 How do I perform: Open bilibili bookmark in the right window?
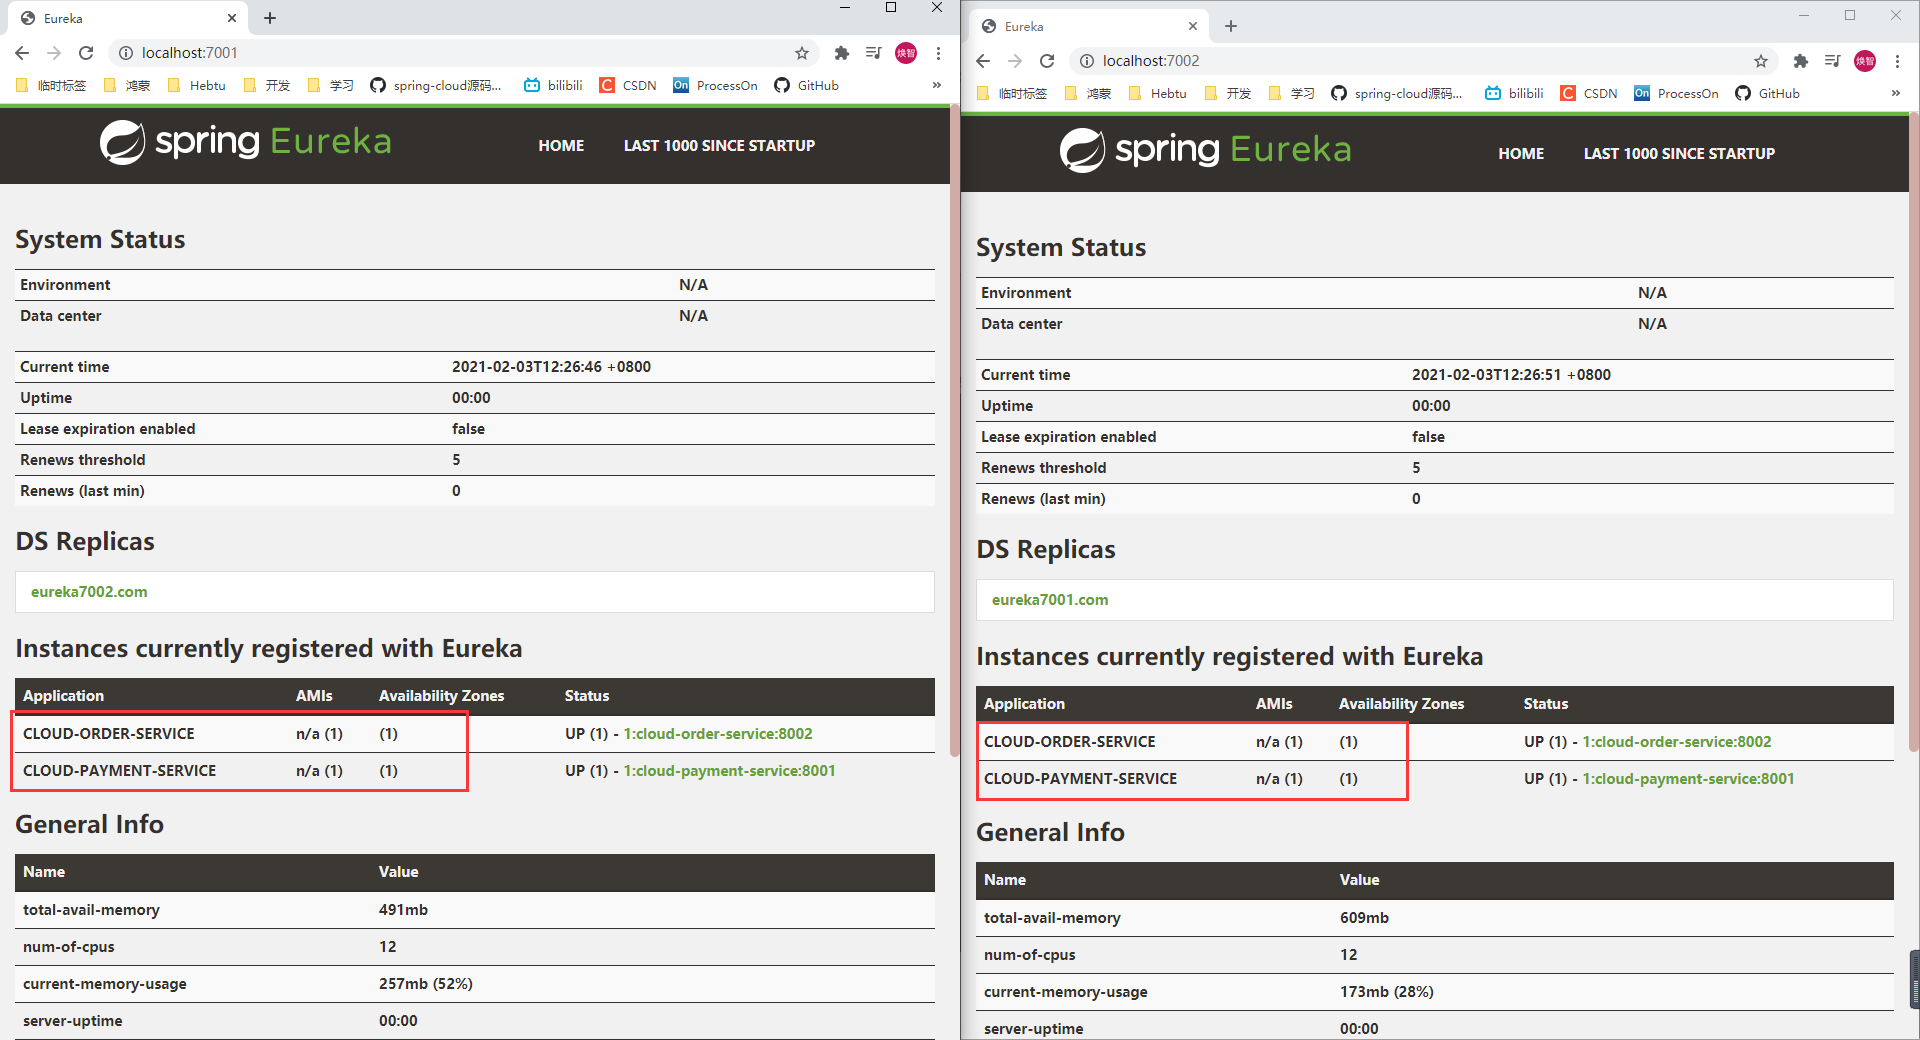(1514, 93)
